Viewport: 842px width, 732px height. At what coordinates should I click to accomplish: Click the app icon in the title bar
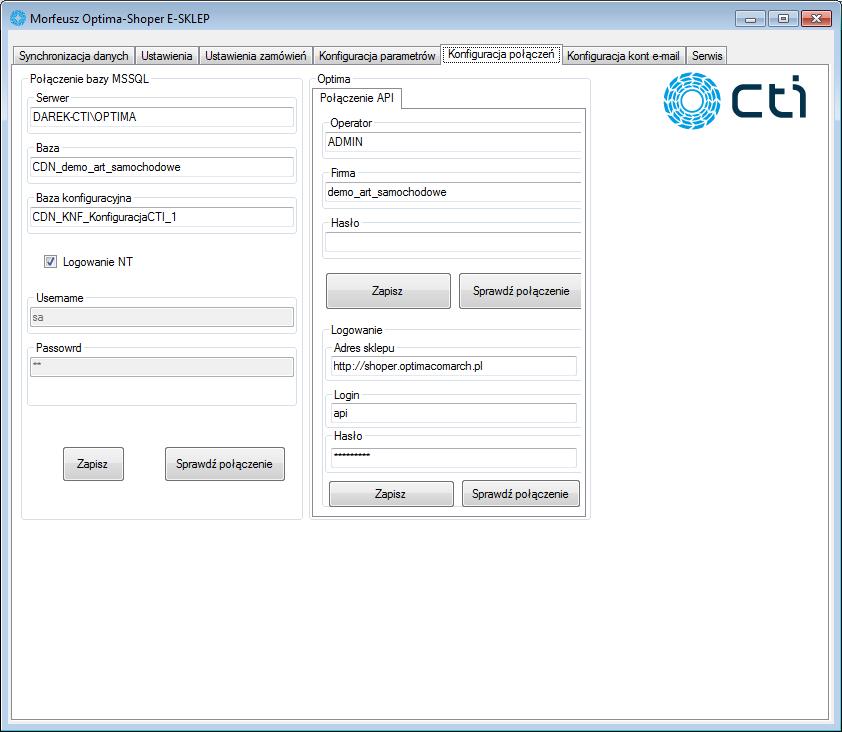pos(18,18)
